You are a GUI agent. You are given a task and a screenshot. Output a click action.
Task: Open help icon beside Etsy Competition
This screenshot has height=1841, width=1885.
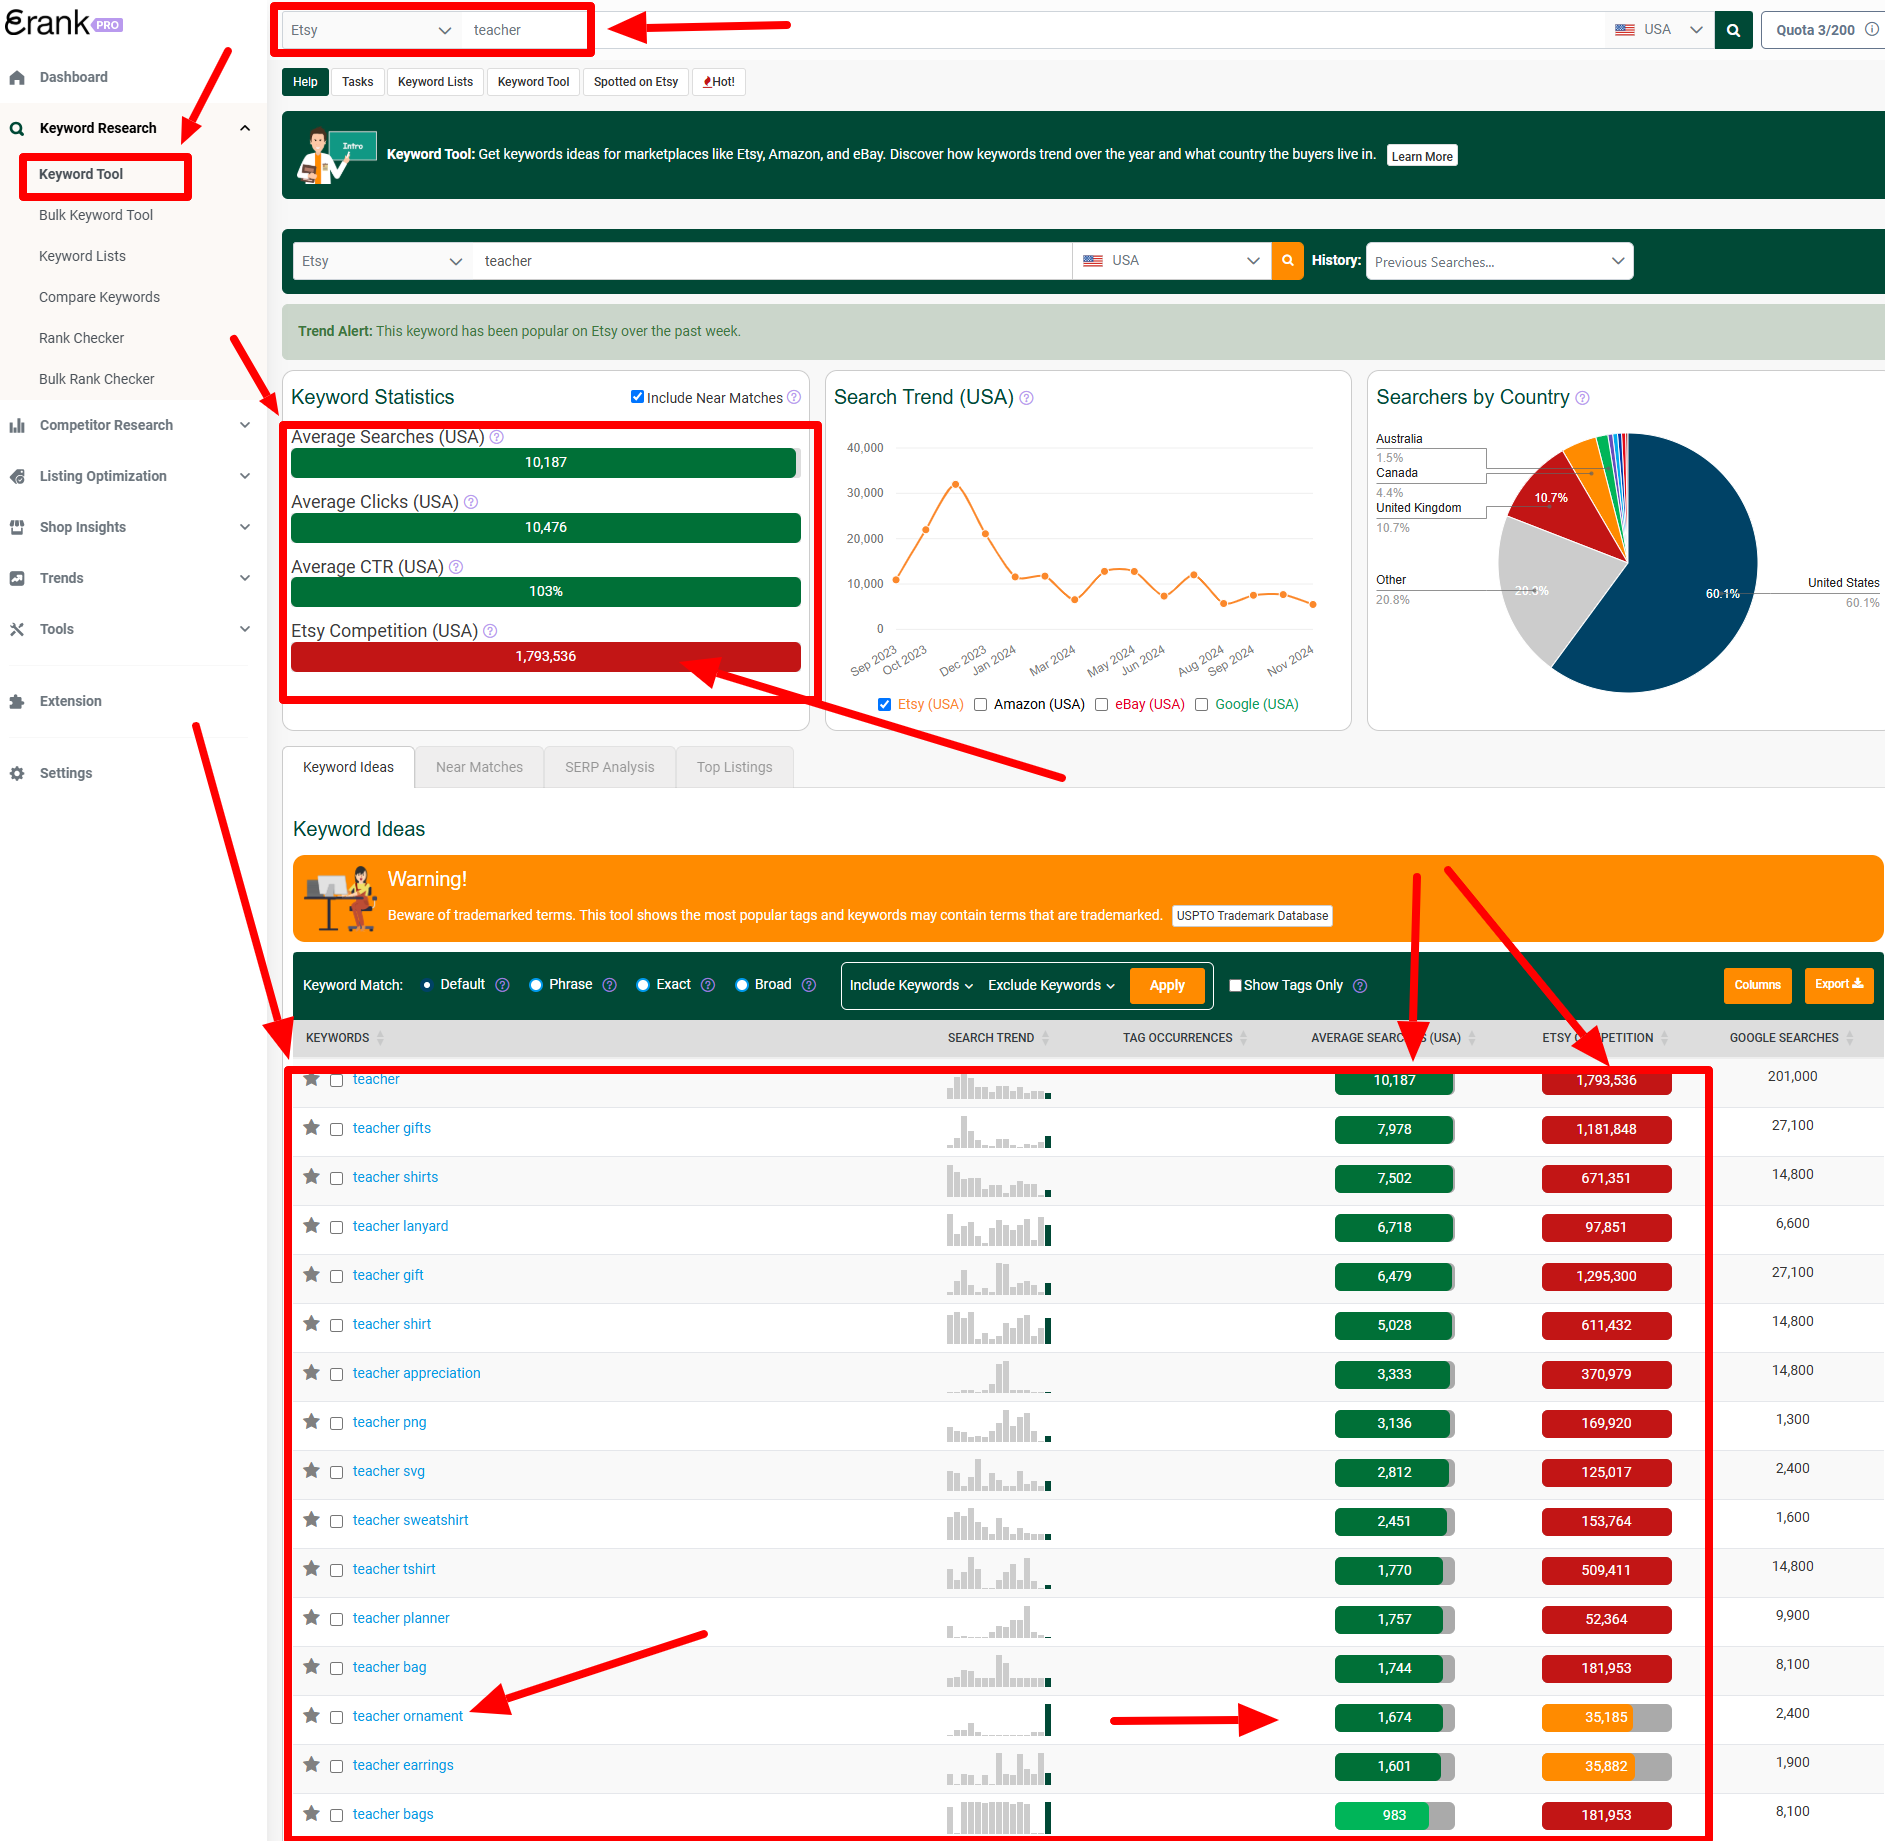click(490, 631)
